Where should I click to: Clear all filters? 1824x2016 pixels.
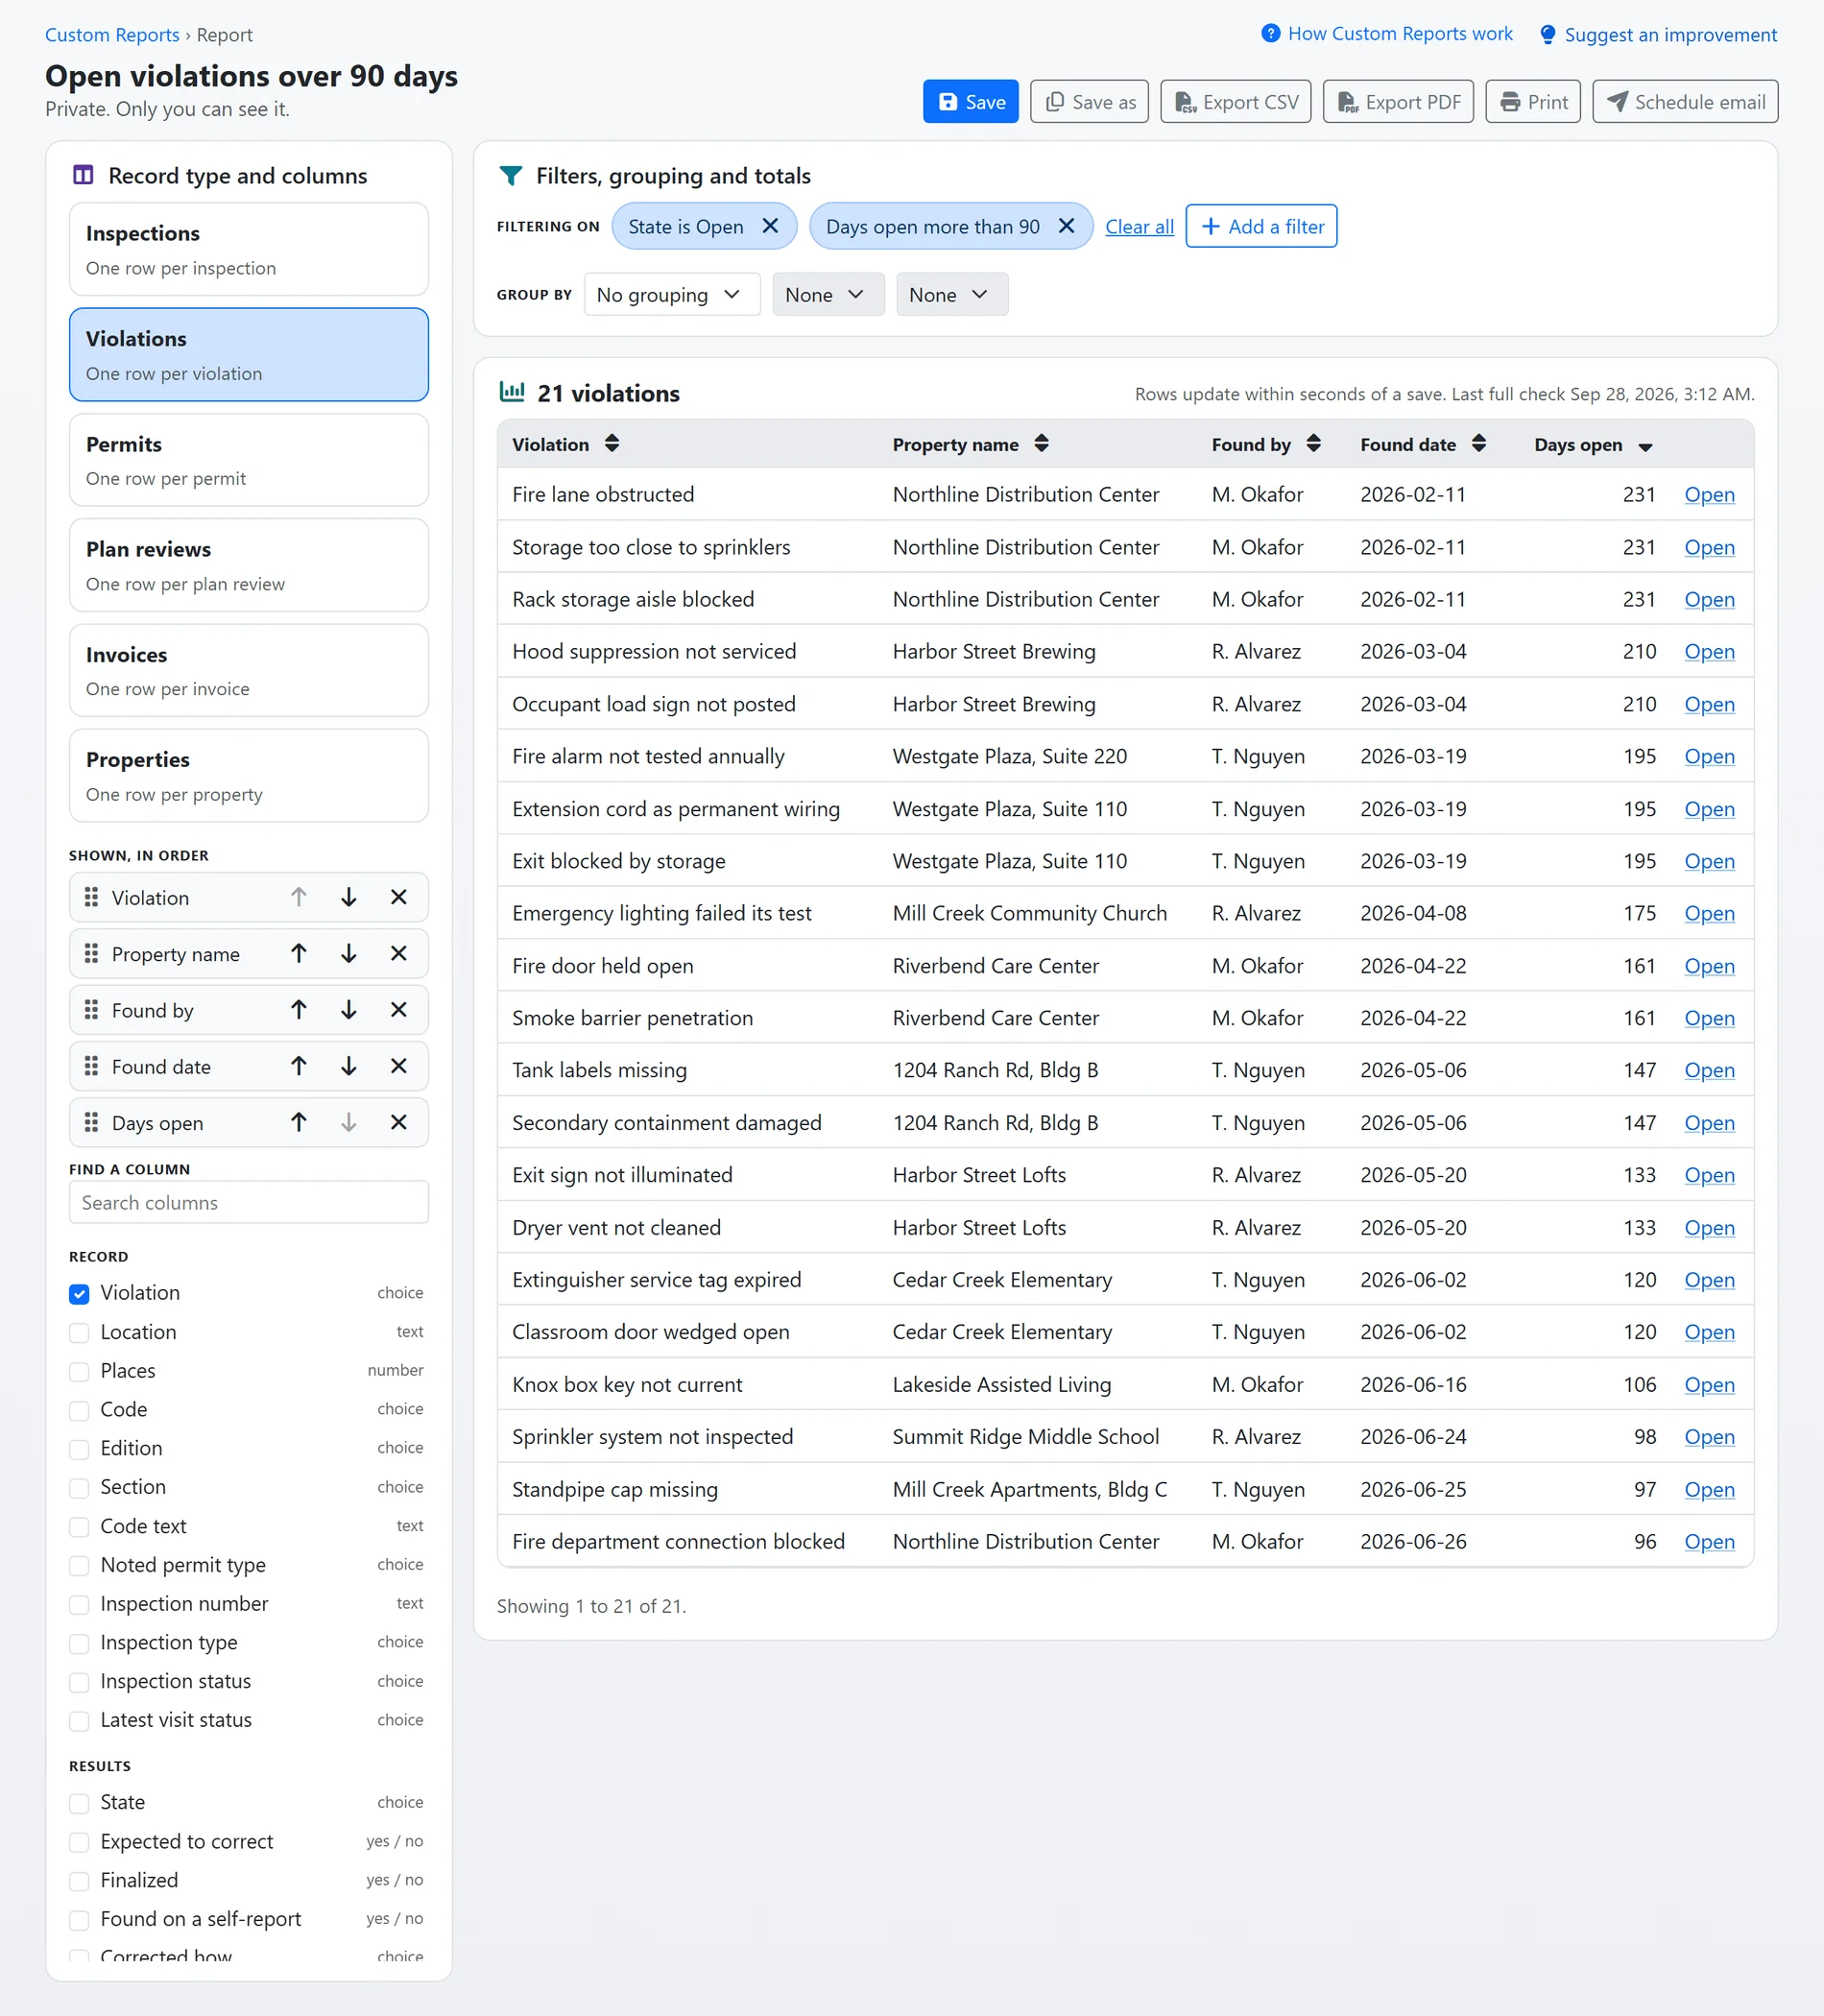pyautogui.click(x=1139, y=227)
